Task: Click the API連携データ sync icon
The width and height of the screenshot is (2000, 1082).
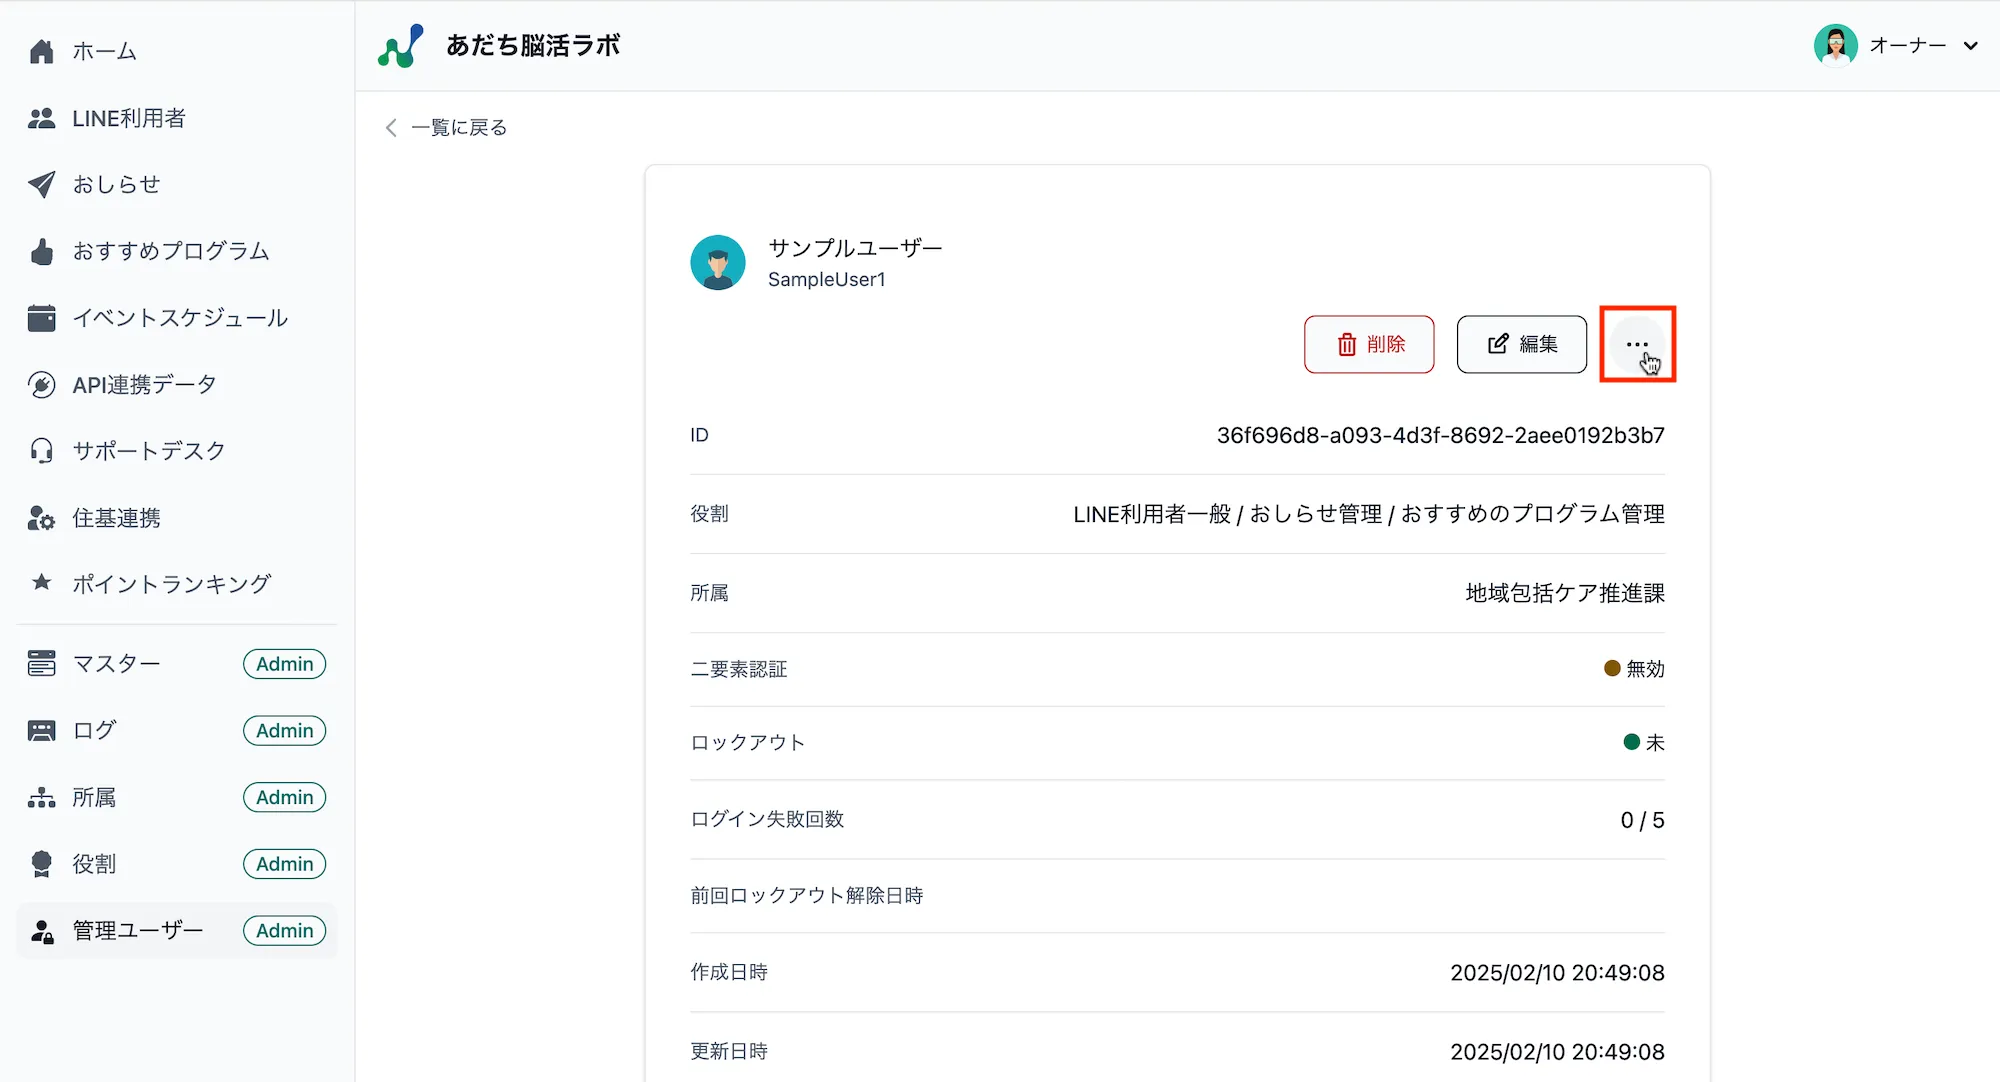Action: coord(41,384)
